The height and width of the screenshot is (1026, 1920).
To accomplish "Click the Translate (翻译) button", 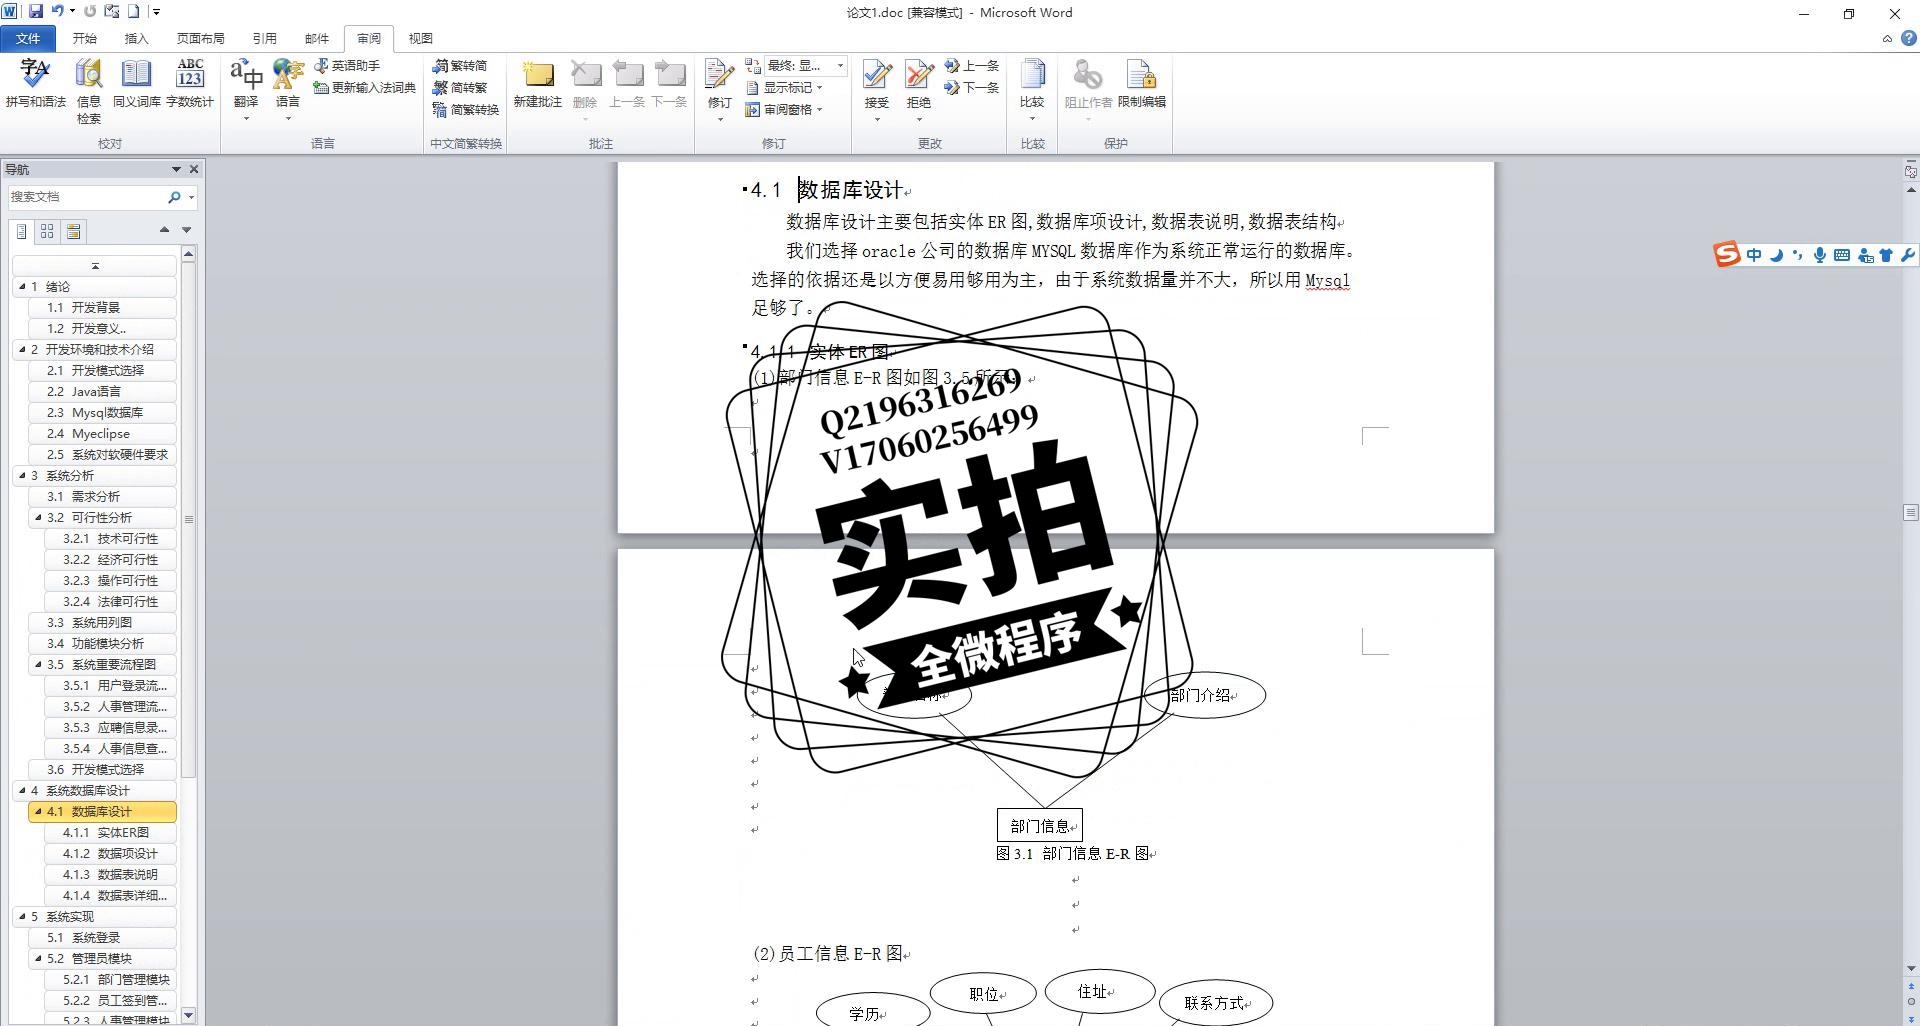I will point(246,90).
